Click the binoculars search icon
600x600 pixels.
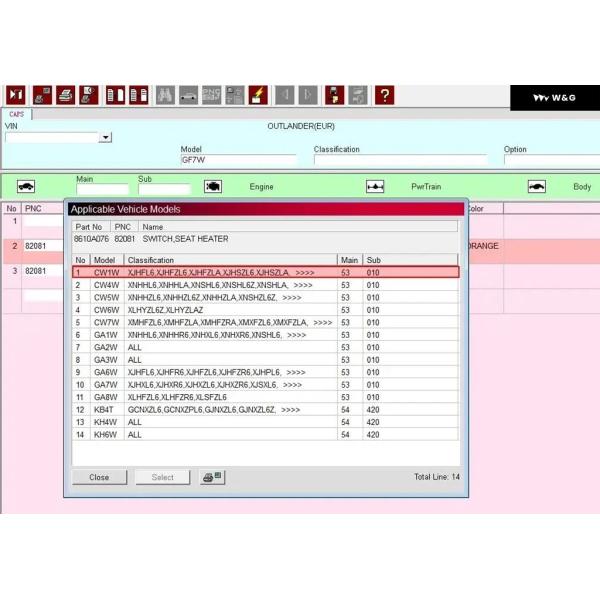pos(165,95)
